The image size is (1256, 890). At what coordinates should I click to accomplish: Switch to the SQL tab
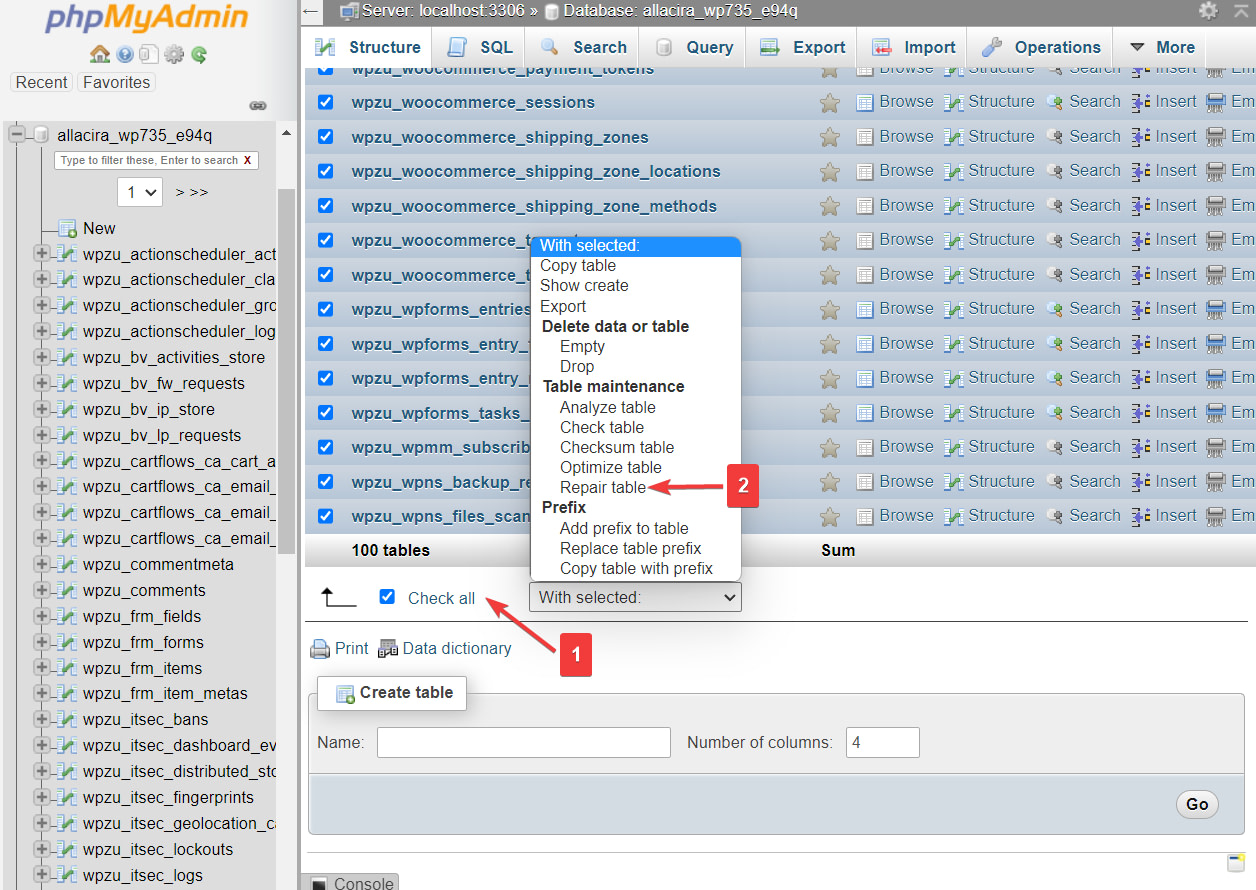481,47
